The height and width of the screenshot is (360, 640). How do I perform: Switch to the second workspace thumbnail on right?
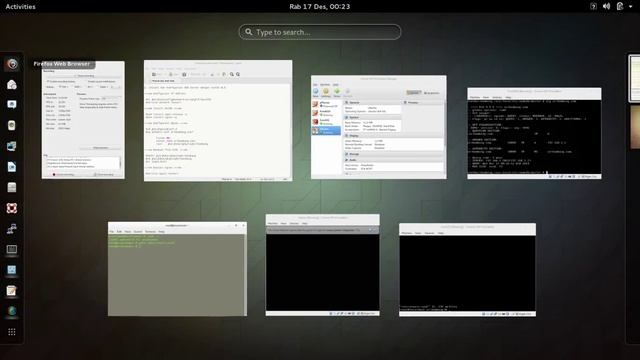[x=635, y=127]
